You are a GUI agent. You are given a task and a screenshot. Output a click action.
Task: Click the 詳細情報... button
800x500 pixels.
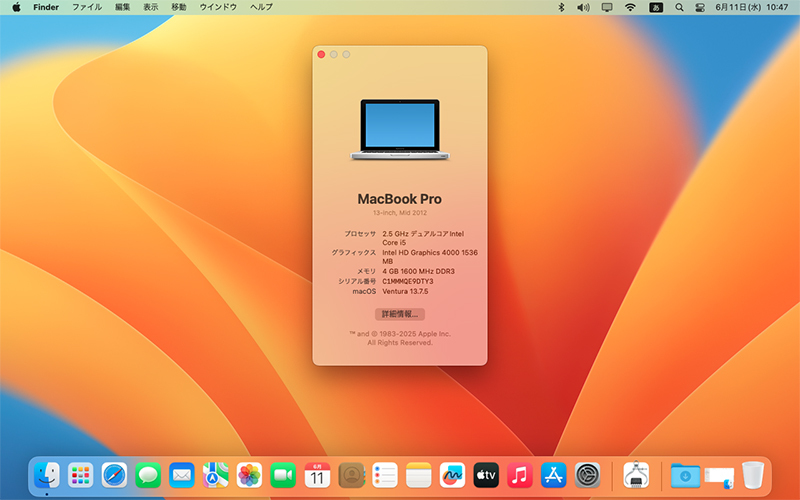(400, 314)
